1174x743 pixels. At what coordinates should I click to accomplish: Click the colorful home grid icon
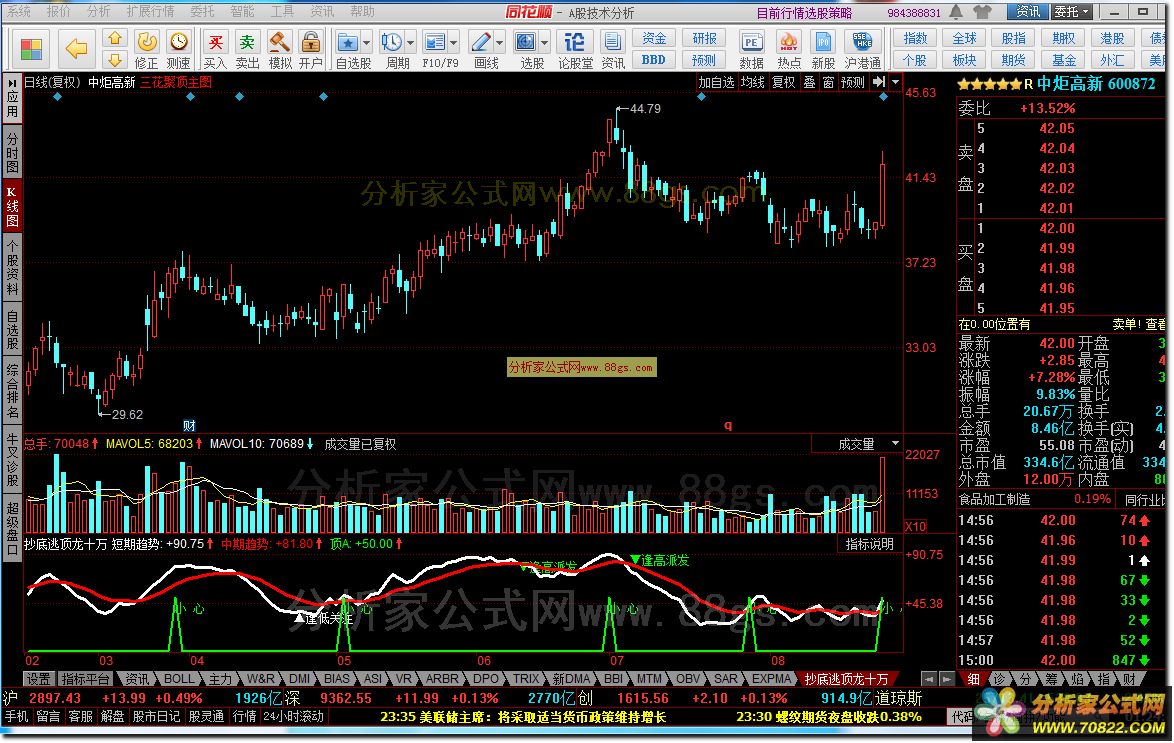31,49
